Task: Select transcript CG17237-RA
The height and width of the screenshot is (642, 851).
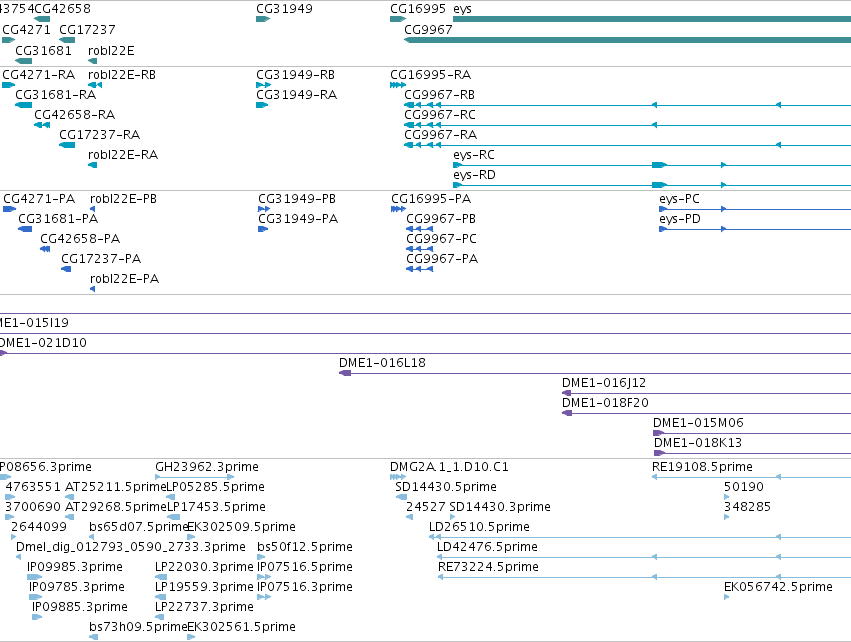Action: tap(99, 135)
